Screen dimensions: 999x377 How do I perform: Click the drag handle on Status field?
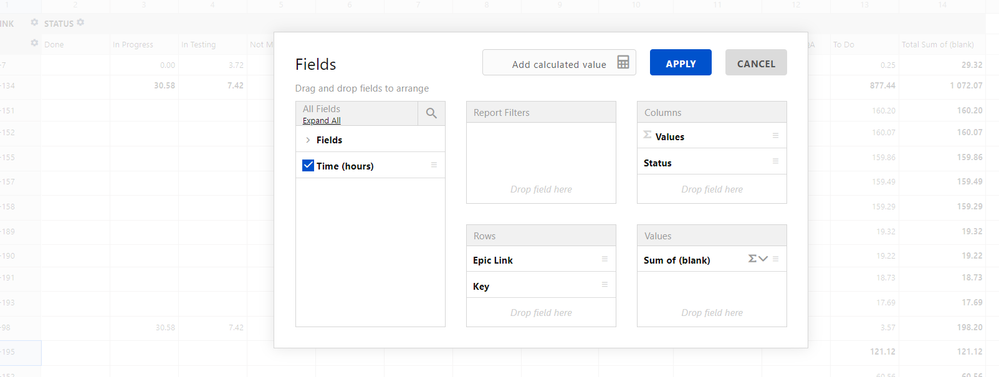point(775,162)
